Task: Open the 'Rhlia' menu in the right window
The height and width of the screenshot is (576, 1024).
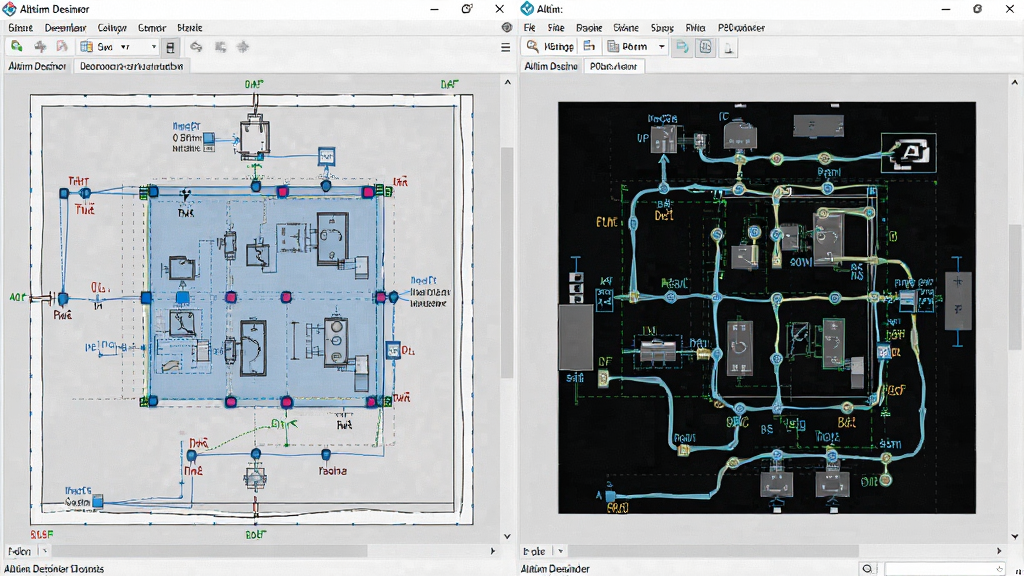Action: pyautogui.click(x=696, y=28)
